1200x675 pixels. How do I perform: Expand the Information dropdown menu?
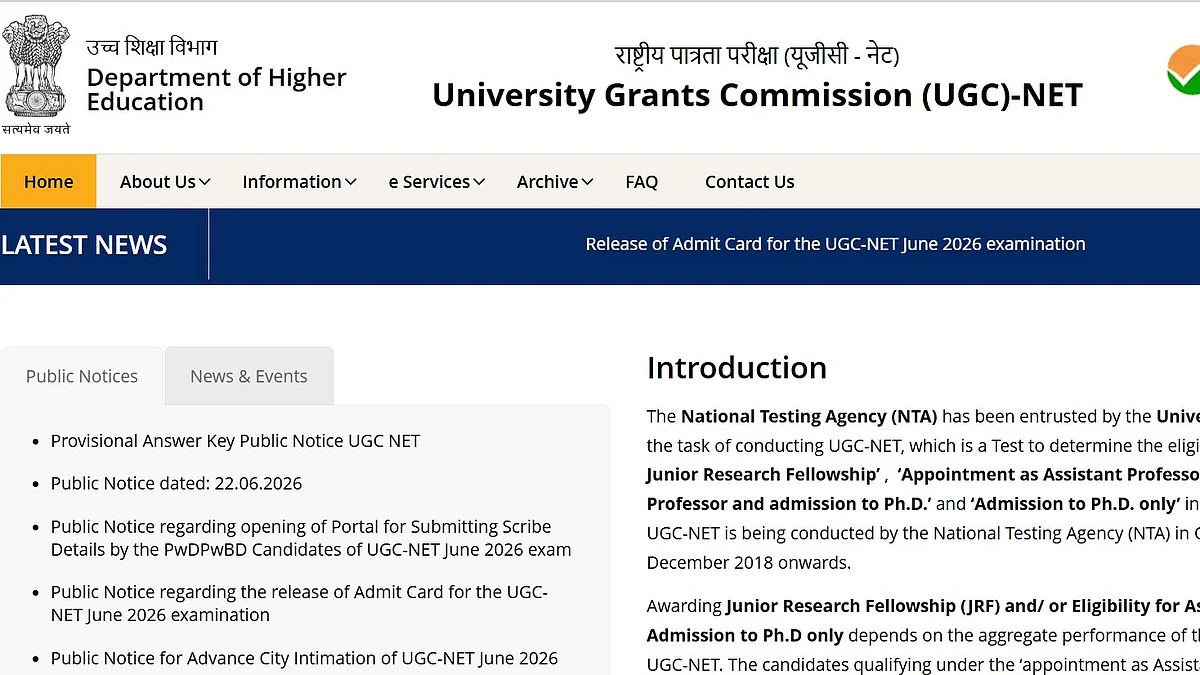(299, 181)
